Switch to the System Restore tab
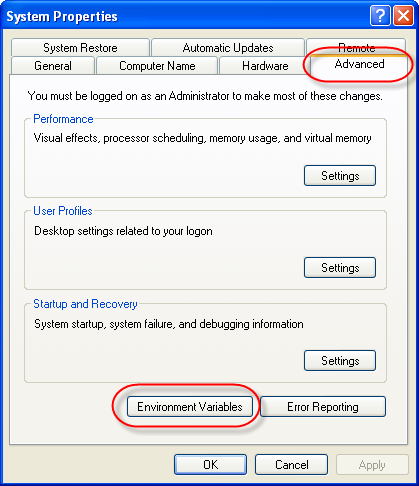419x486 pixels. click(x=80, y=48)
